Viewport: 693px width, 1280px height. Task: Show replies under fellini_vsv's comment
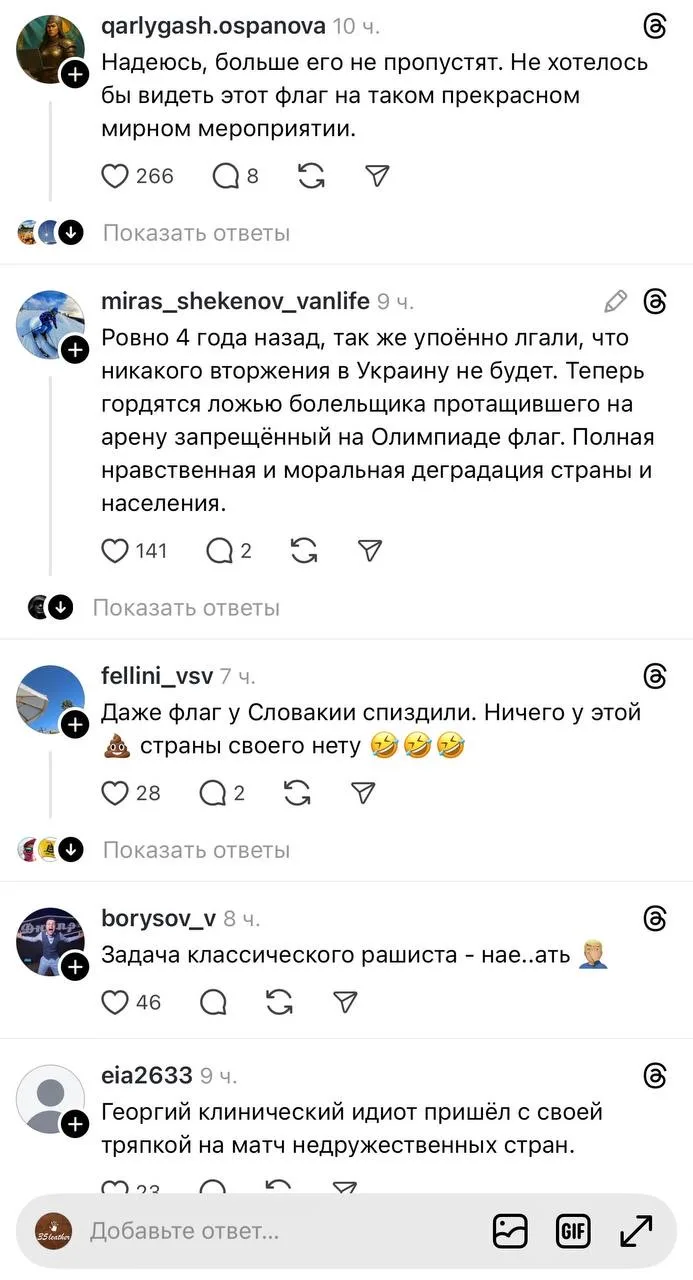coord(196,850)
